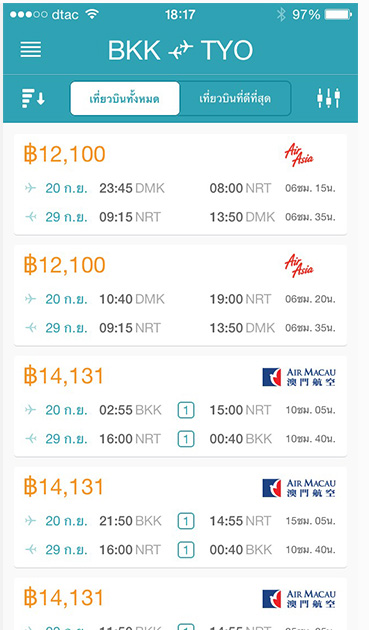369x630 pixels.
Task: Select the เที่ยวบินทั้งหมด tab
Action: [x=125, y=98]
